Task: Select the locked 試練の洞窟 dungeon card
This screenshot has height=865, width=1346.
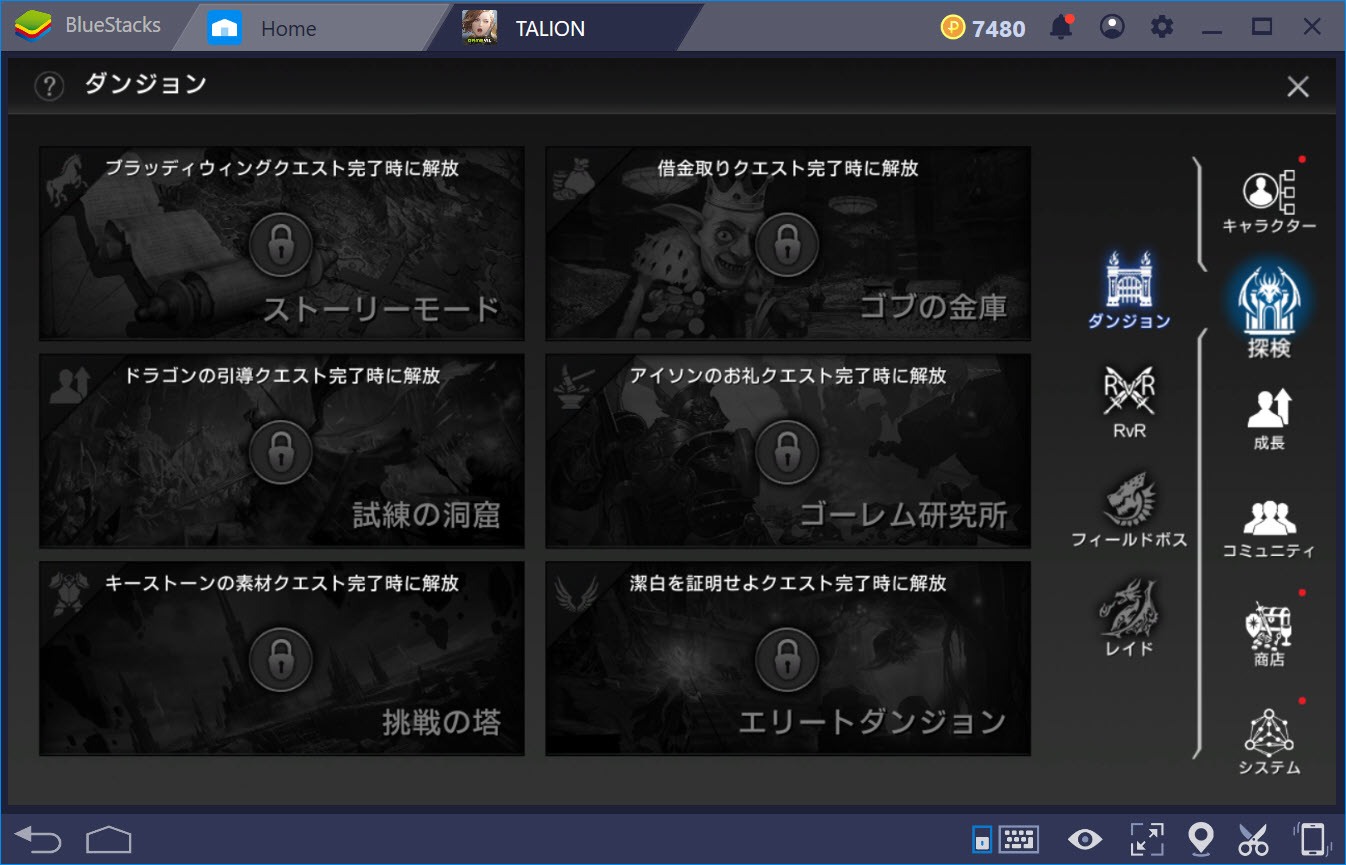Action: [x=282, y=451]
